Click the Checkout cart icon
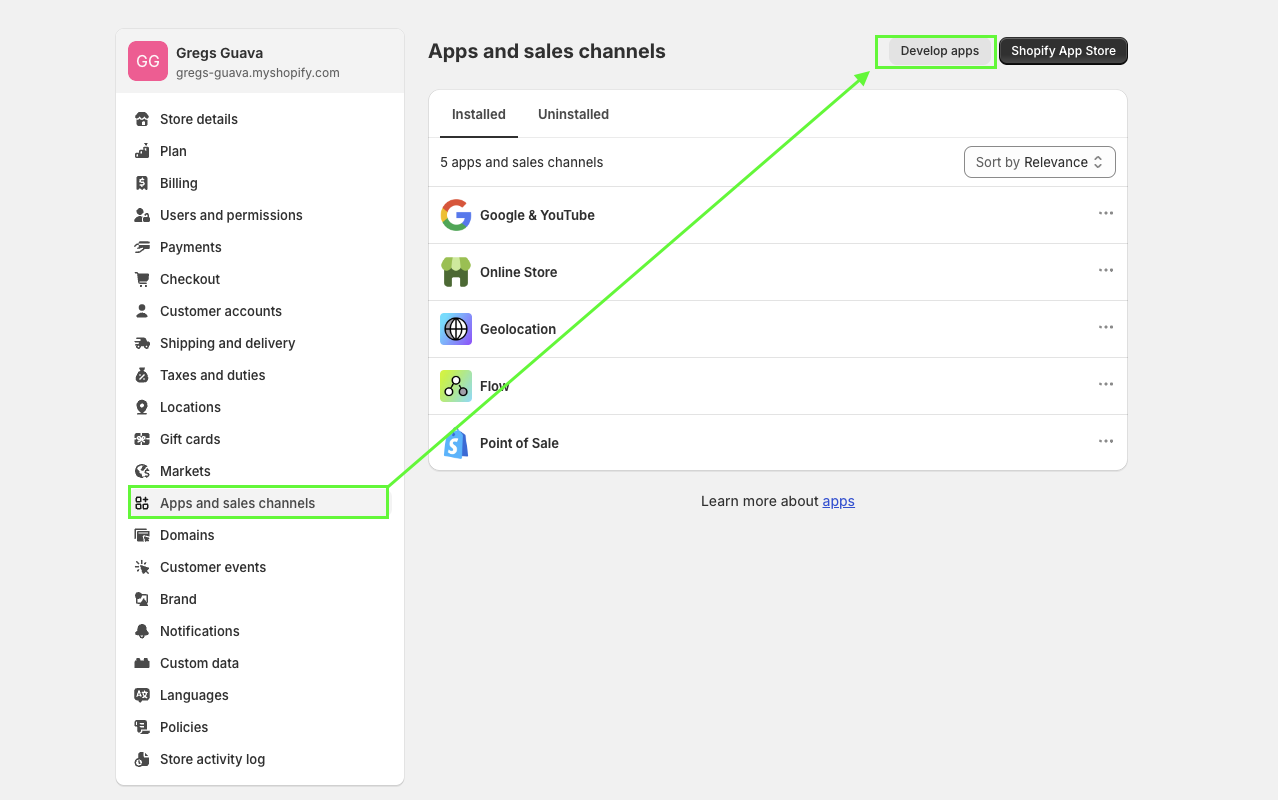Viewport: 1278px width, 800px height. pos(142,279)
